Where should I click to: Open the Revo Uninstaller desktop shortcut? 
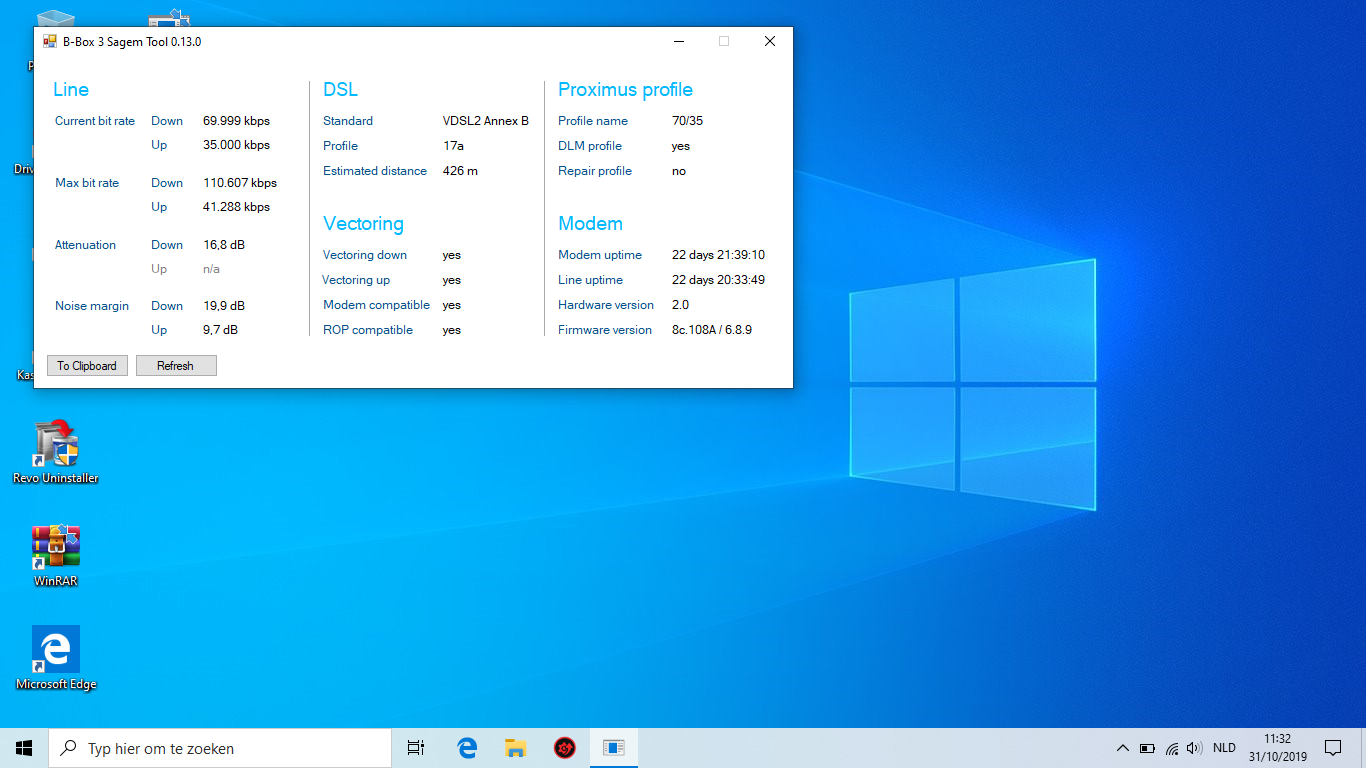click(x=56, y=447)
